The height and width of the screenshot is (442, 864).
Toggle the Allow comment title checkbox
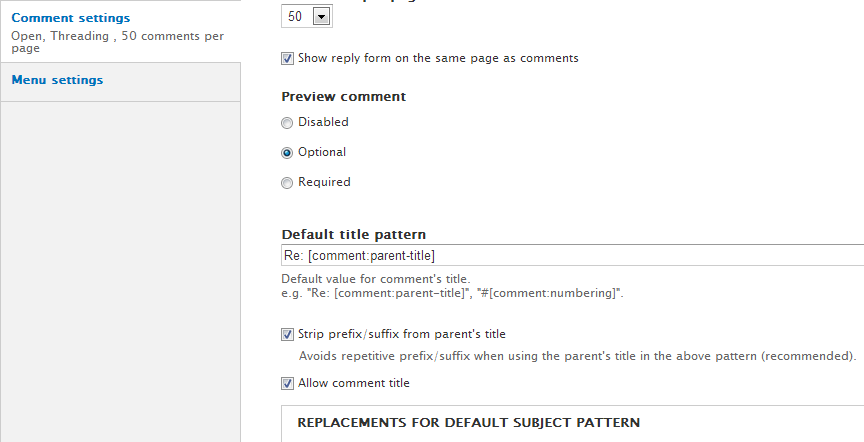tap(288, 383)
